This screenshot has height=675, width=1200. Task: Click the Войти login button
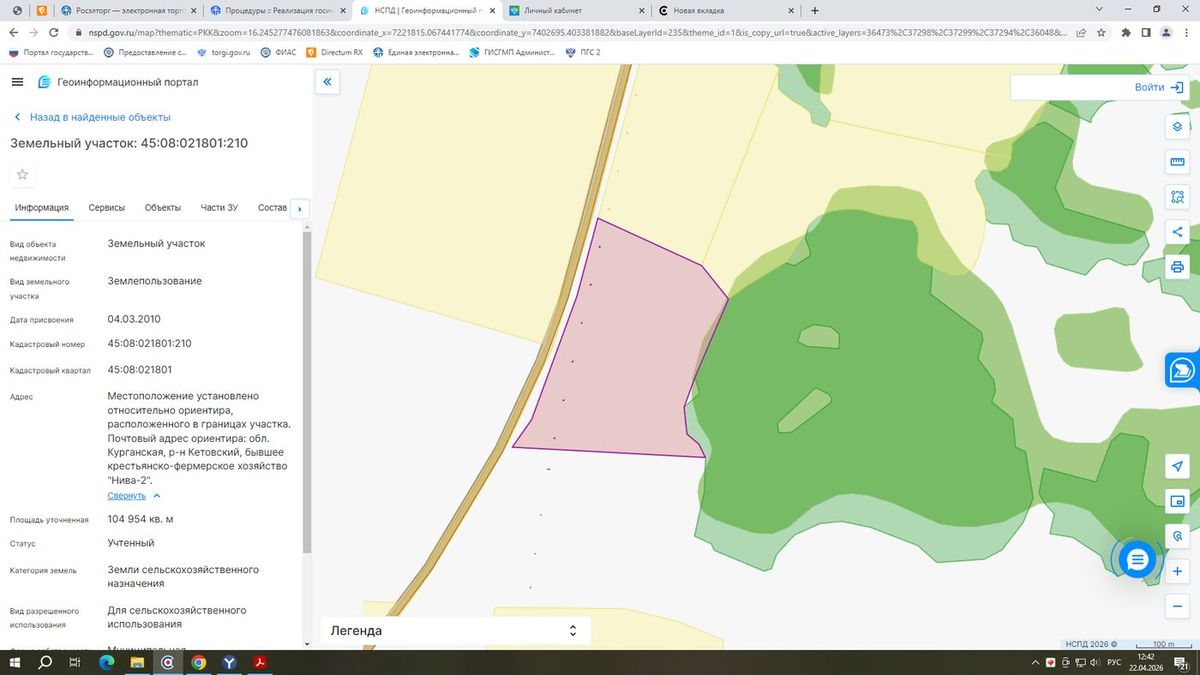pyautogui.click(x=1159, y=87)
